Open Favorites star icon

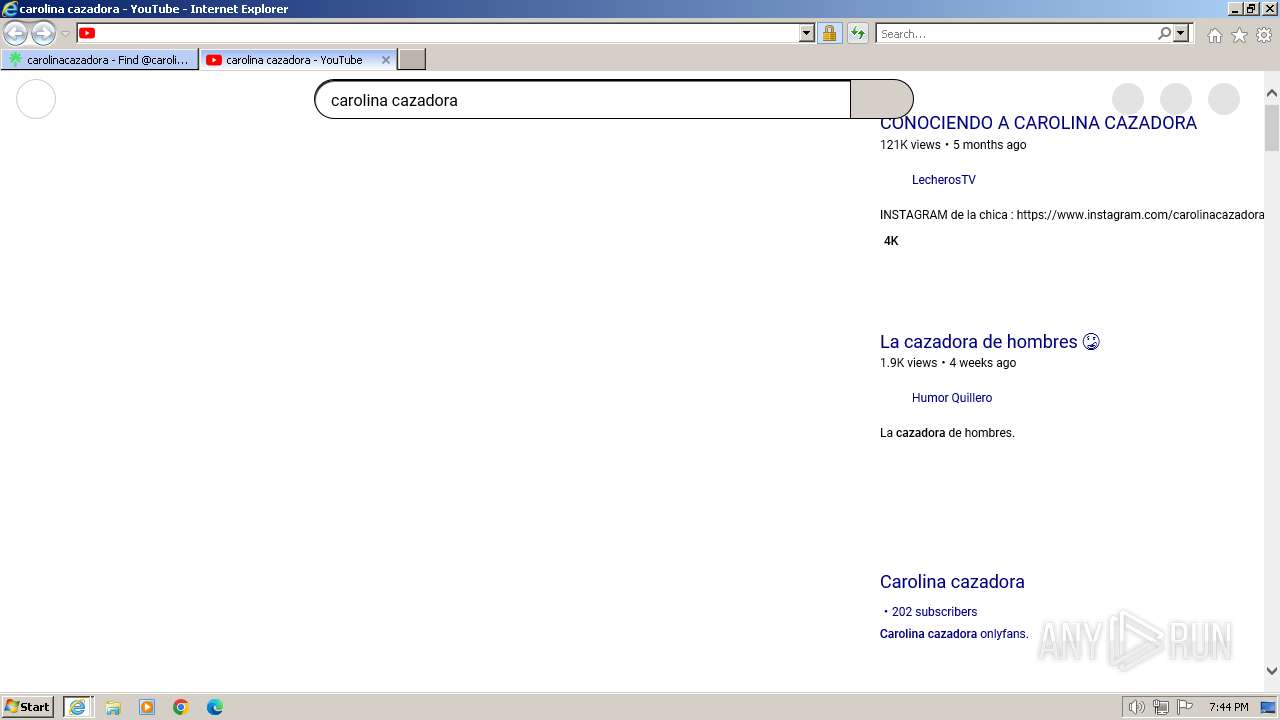(x=1239, y=35)
